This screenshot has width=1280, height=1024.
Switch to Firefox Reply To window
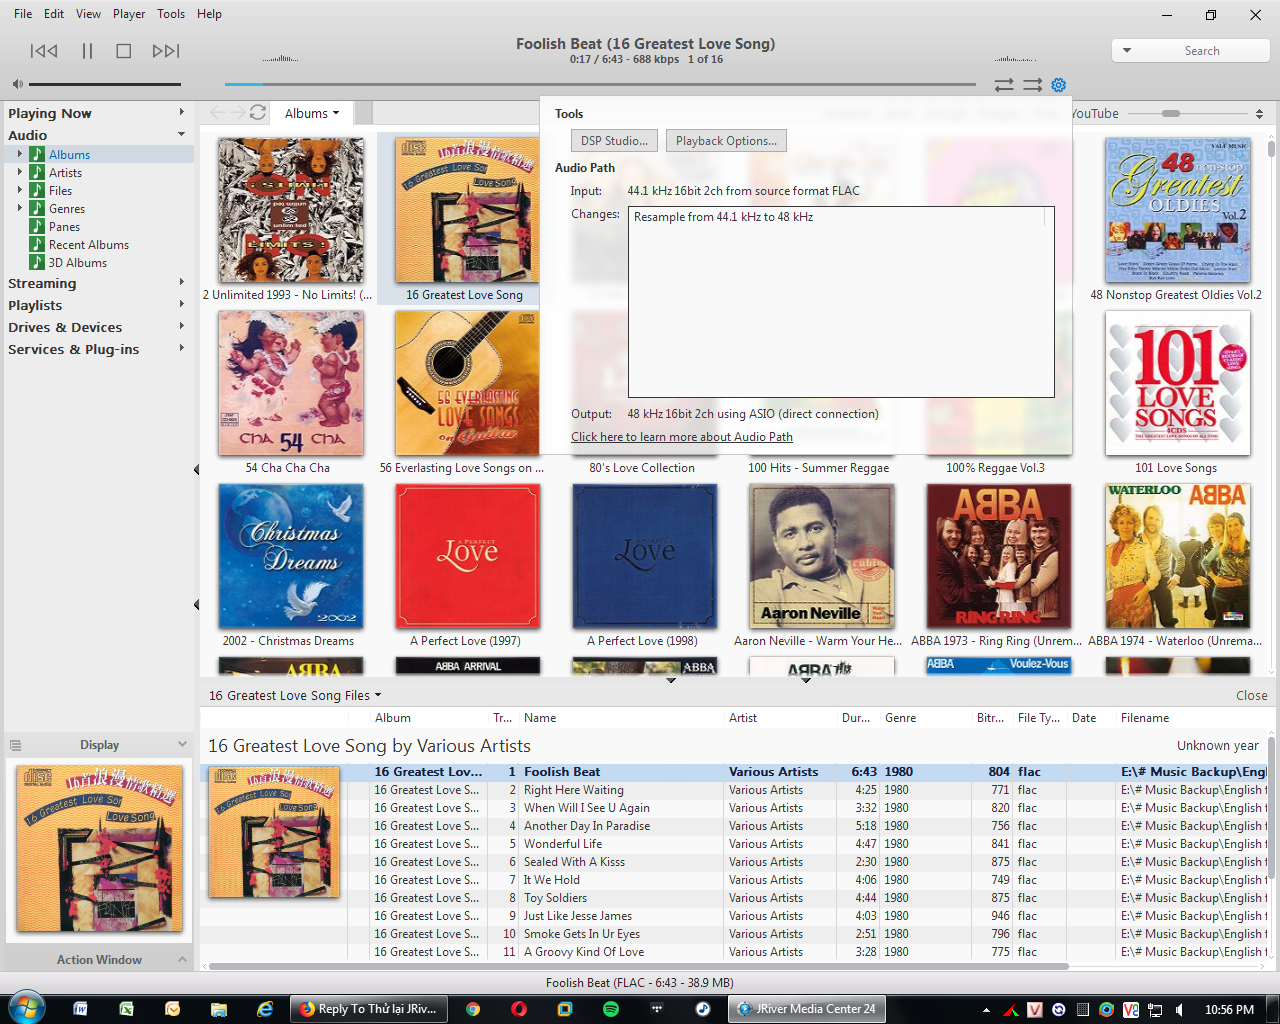(367, 1009)
